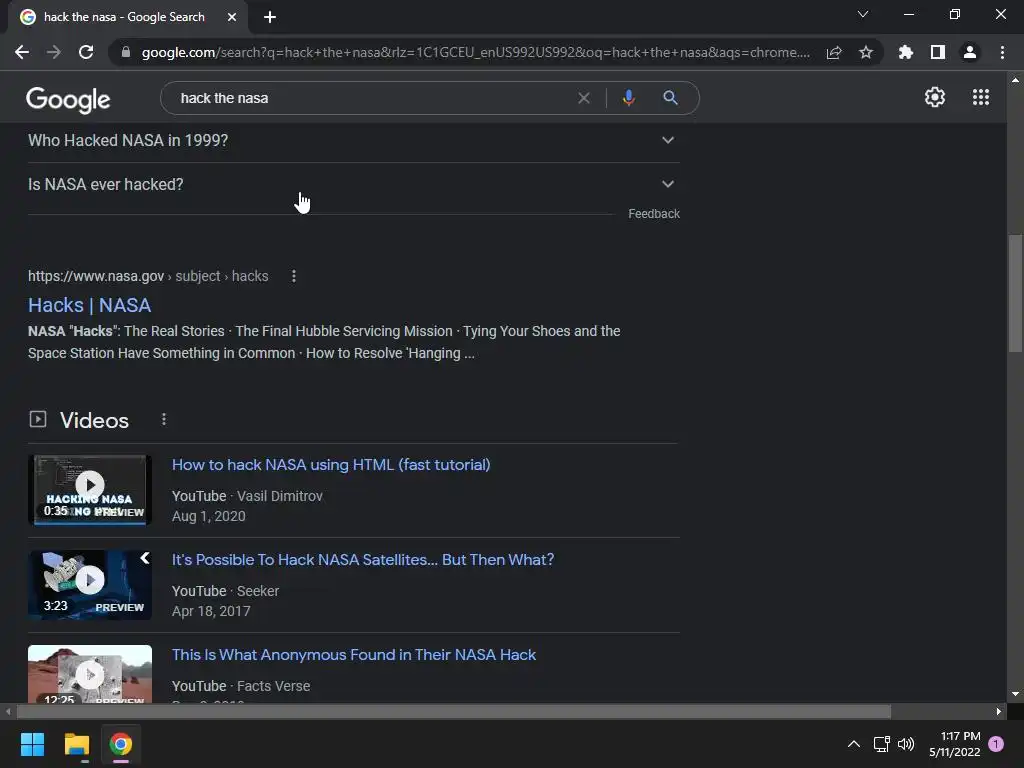Image resolution: width=1024 pixels, height=768 pixels.
Task: Go back to the previous page
Action: pyautogui.click(x=22, y=52)
